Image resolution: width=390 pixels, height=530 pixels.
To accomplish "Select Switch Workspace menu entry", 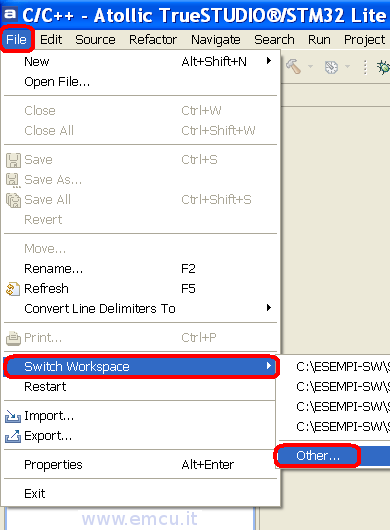I will pos(141,367).
